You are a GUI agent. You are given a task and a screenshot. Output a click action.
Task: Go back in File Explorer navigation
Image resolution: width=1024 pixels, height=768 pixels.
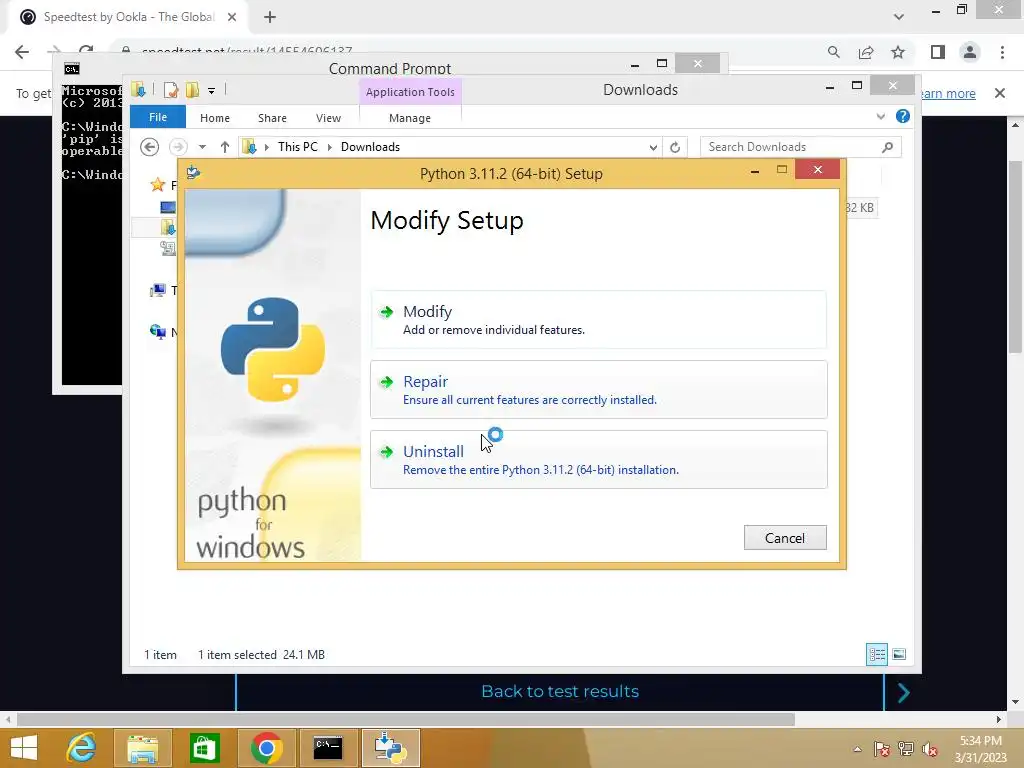tap(150, 147)
